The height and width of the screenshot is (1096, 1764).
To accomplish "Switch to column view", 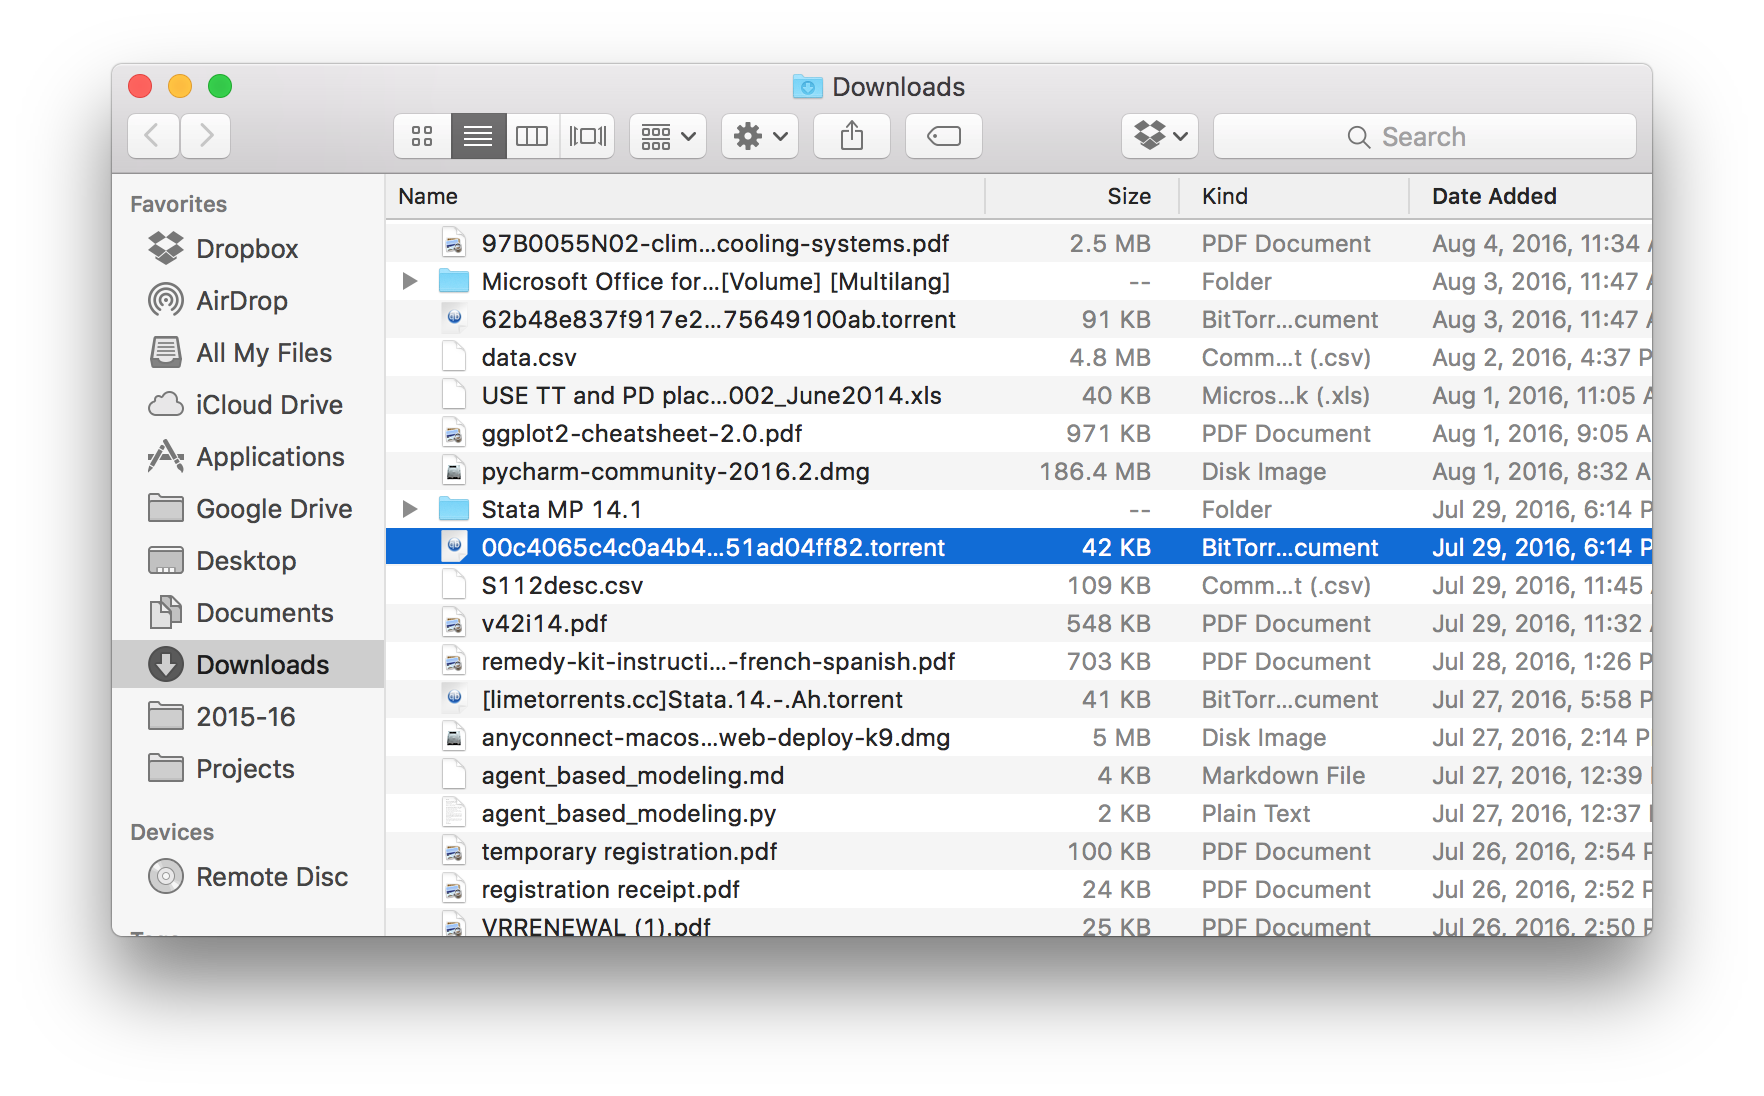I will pyautogui.click(x=532, y=136).
